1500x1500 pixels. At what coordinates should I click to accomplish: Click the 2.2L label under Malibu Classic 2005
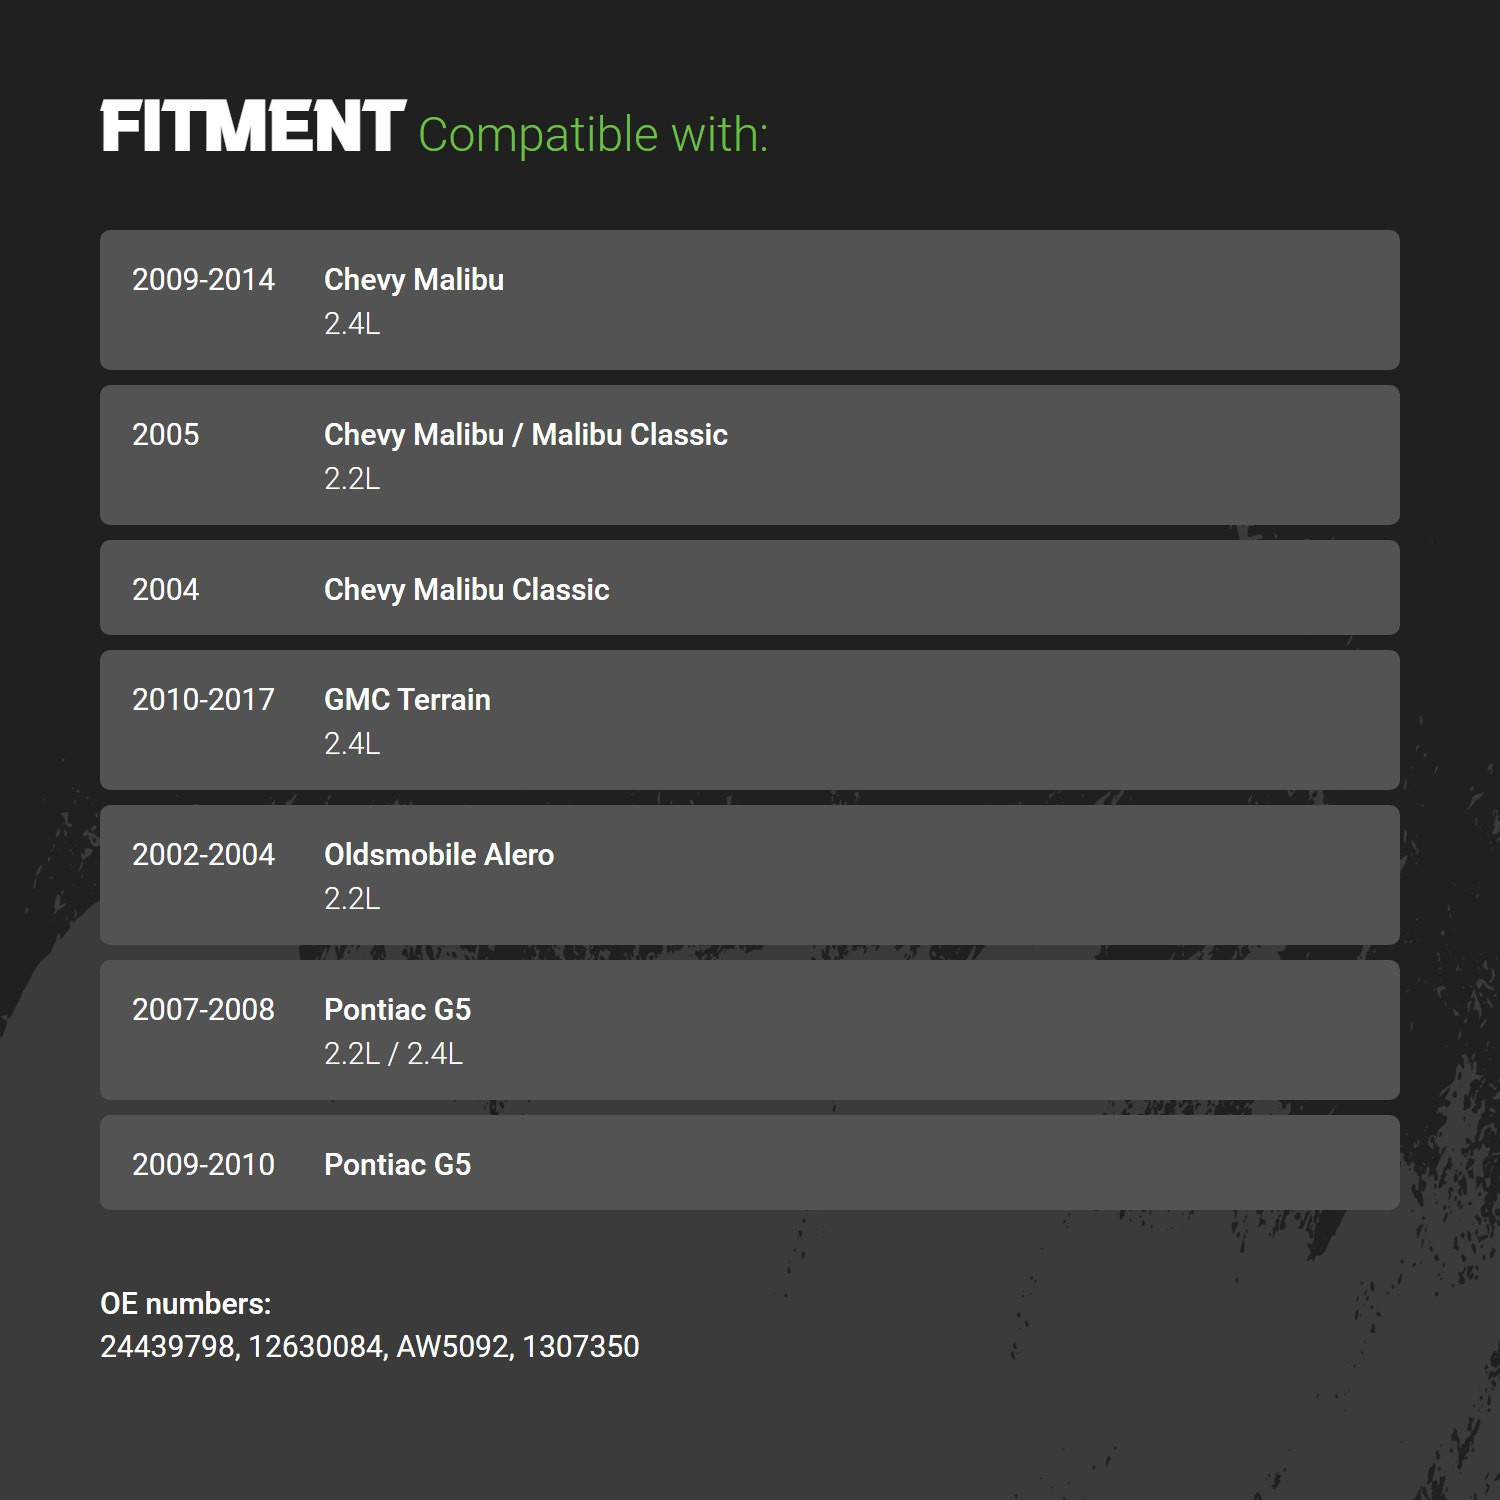tap(352, 479)
